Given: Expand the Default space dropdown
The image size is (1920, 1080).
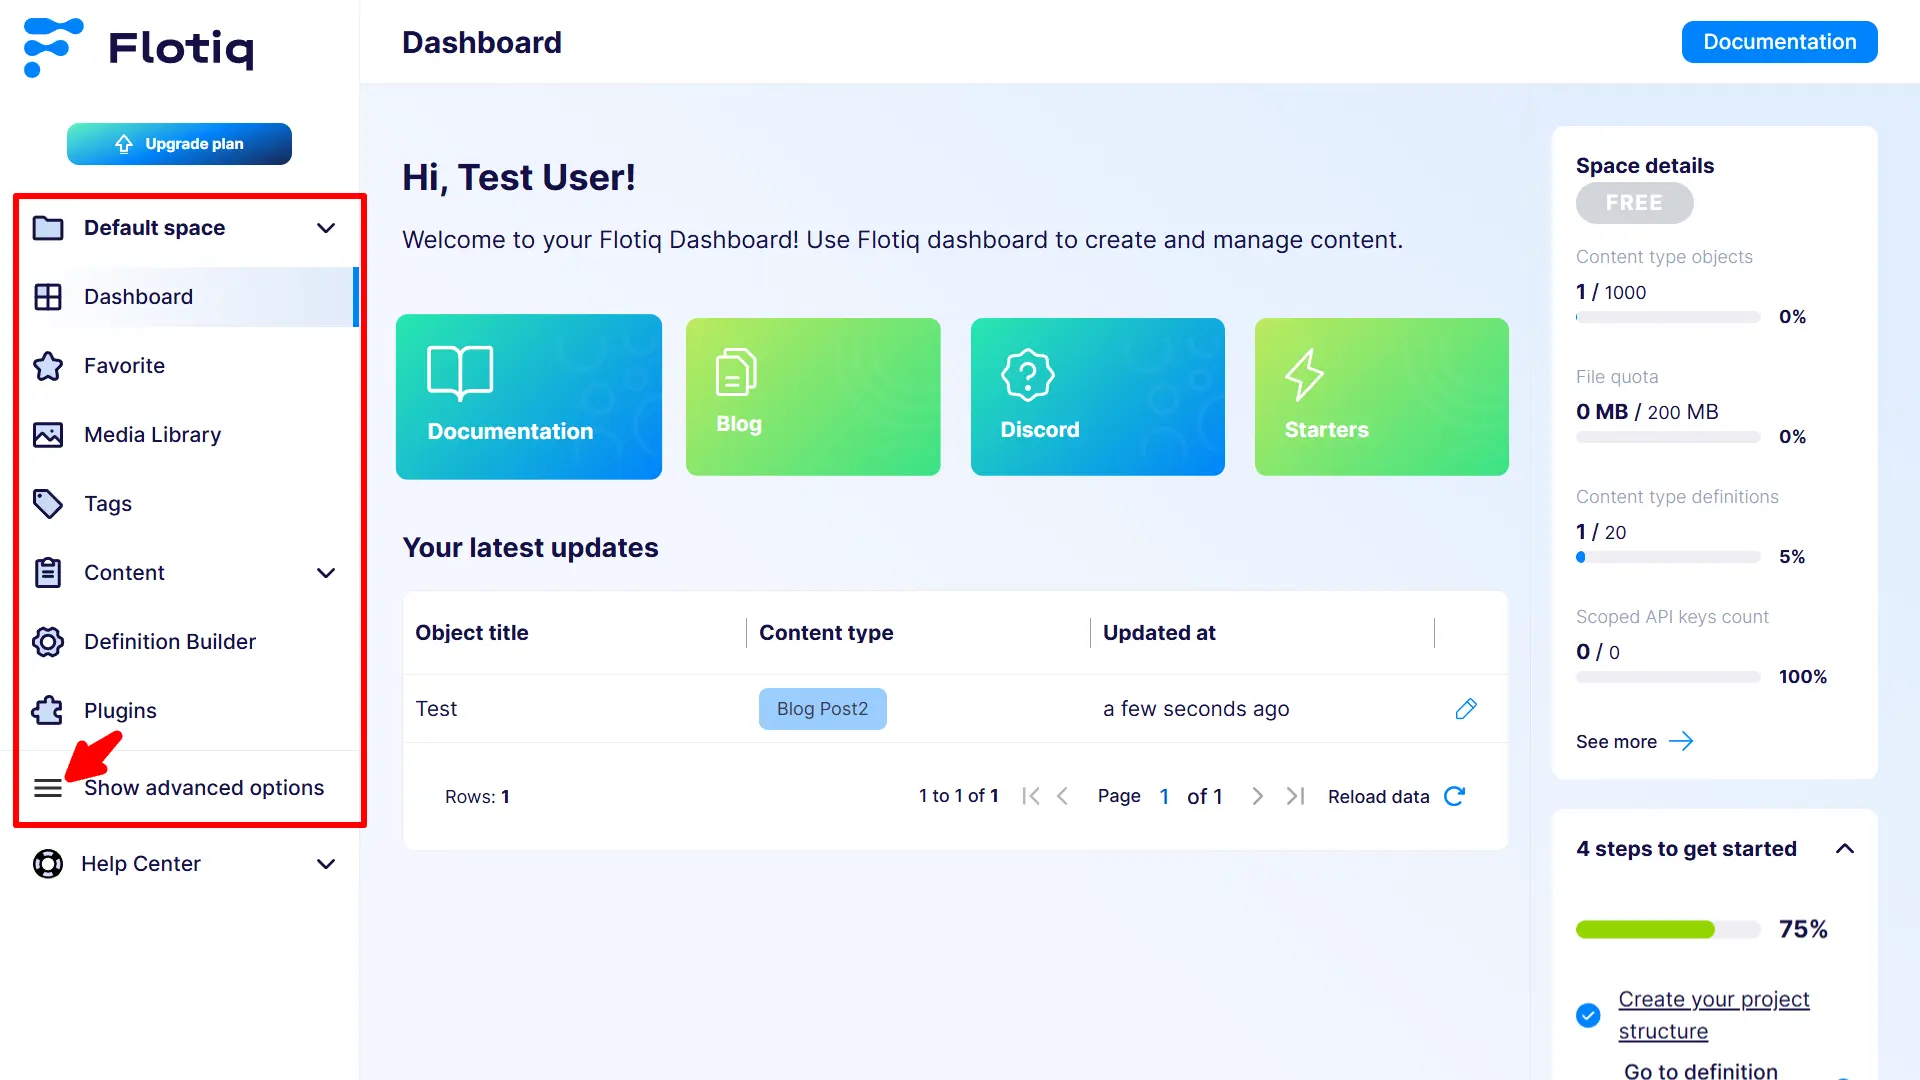Looking at the screenshot, I should pos(325,228).
